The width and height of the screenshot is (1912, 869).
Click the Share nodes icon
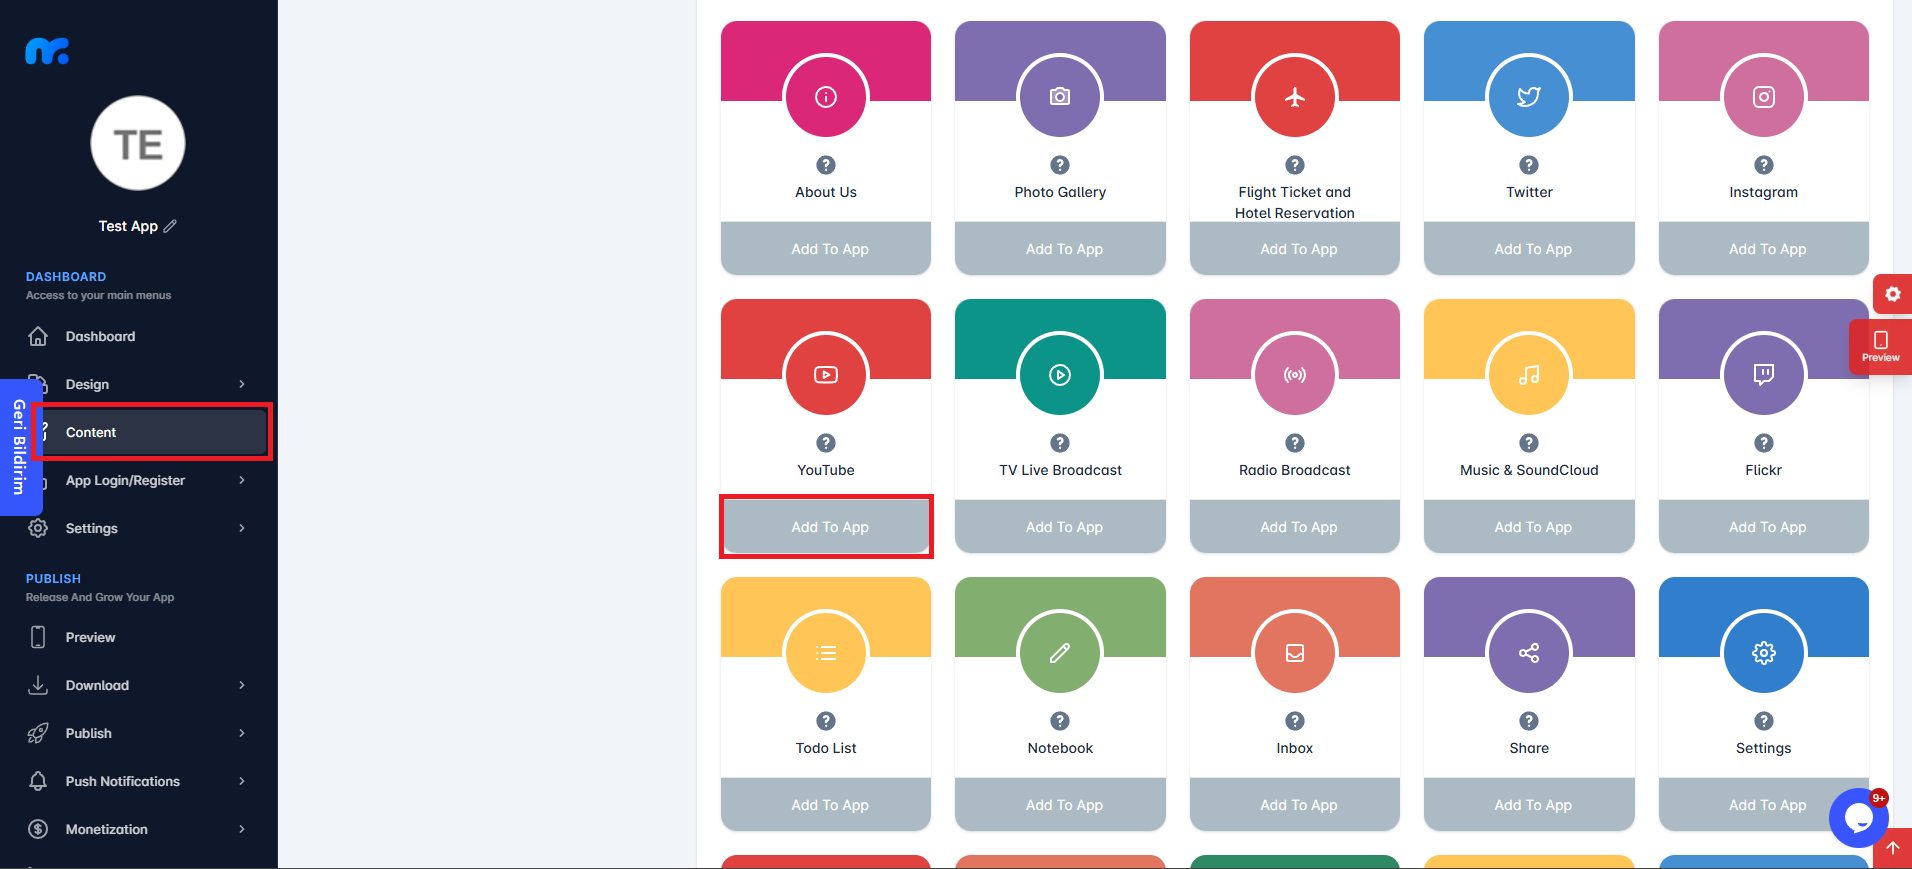coord(1529,653)
